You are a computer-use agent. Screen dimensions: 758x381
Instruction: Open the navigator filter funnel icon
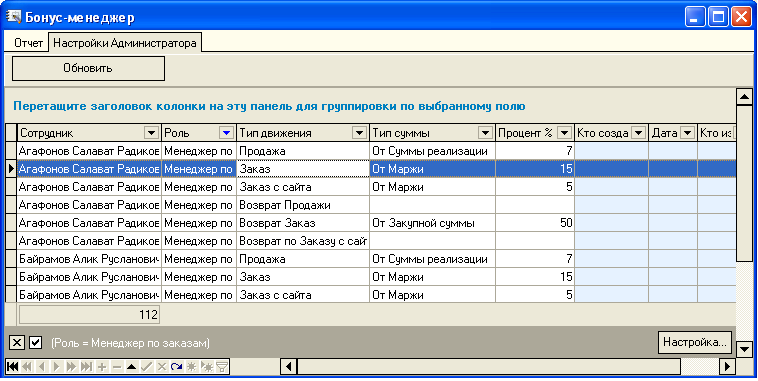tap(221, 366)
